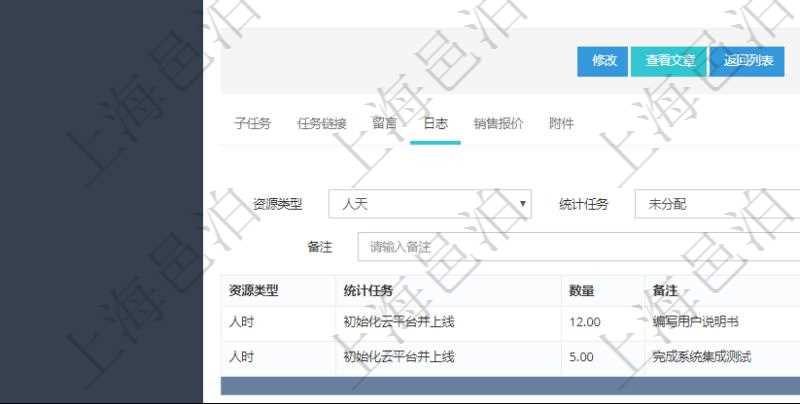
Task: Switch to the 附件 tab
Action: [561, 123]
